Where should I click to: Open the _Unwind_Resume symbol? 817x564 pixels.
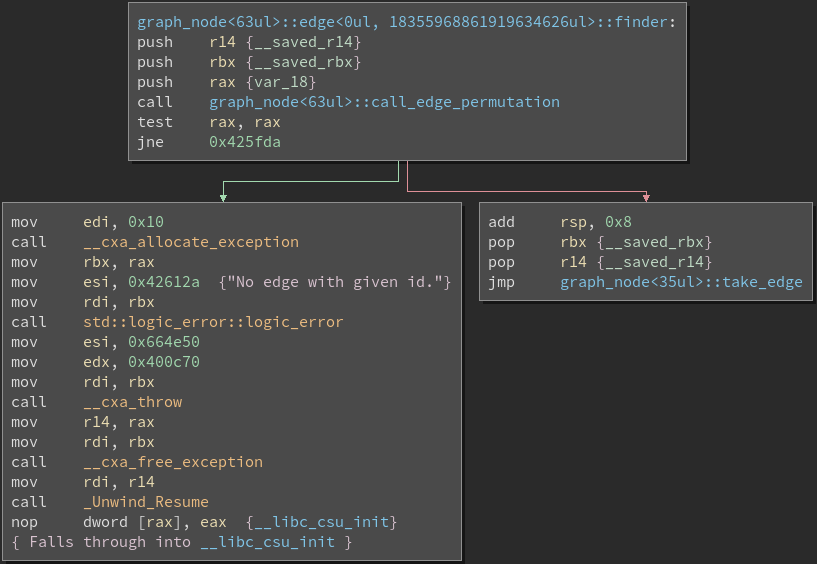coord(146,502)
